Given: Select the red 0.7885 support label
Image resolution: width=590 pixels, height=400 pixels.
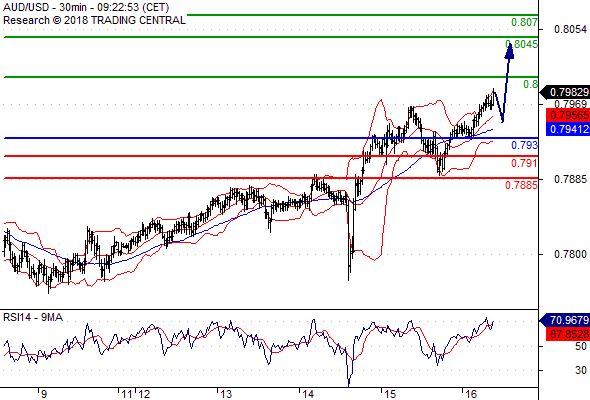Looking at the screenshot, I should [521, 185].
